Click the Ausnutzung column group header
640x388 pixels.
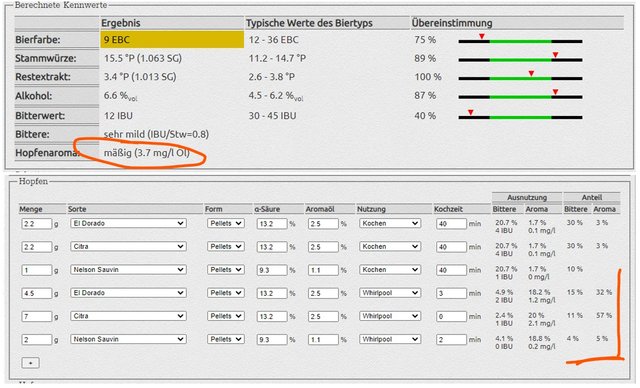pos(527,197)
